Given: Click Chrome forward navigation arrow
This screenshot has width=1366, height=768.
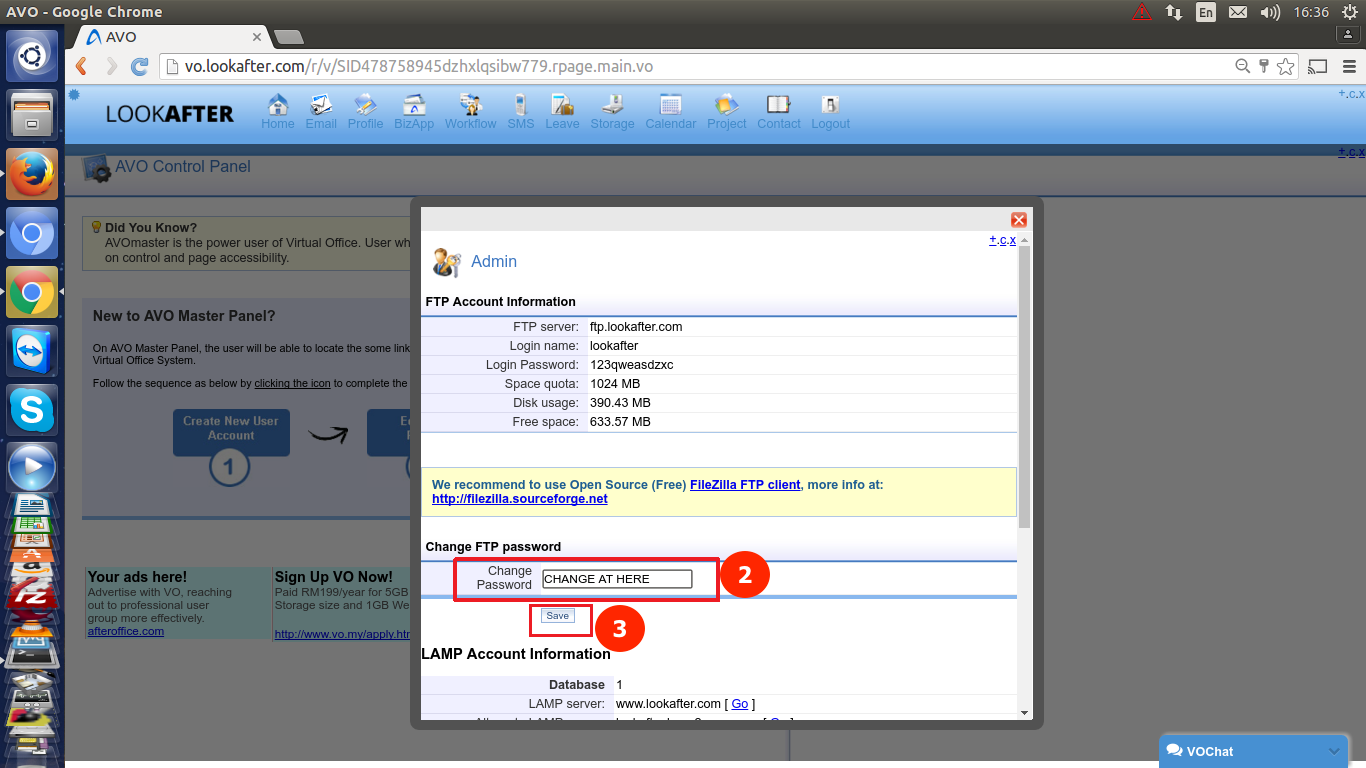Looking at the screenshot, I should (111, 67).
